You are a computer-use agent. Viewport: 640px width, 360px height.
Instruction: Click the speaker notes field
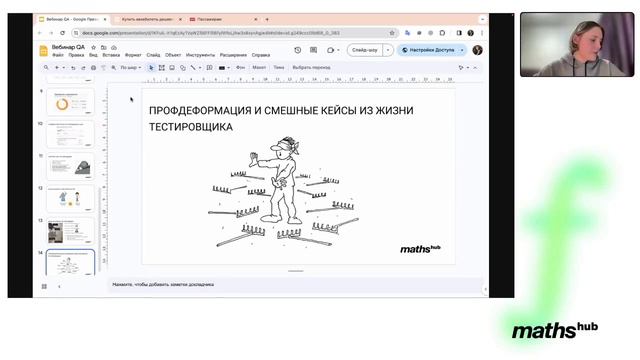(x=296, y=284)
